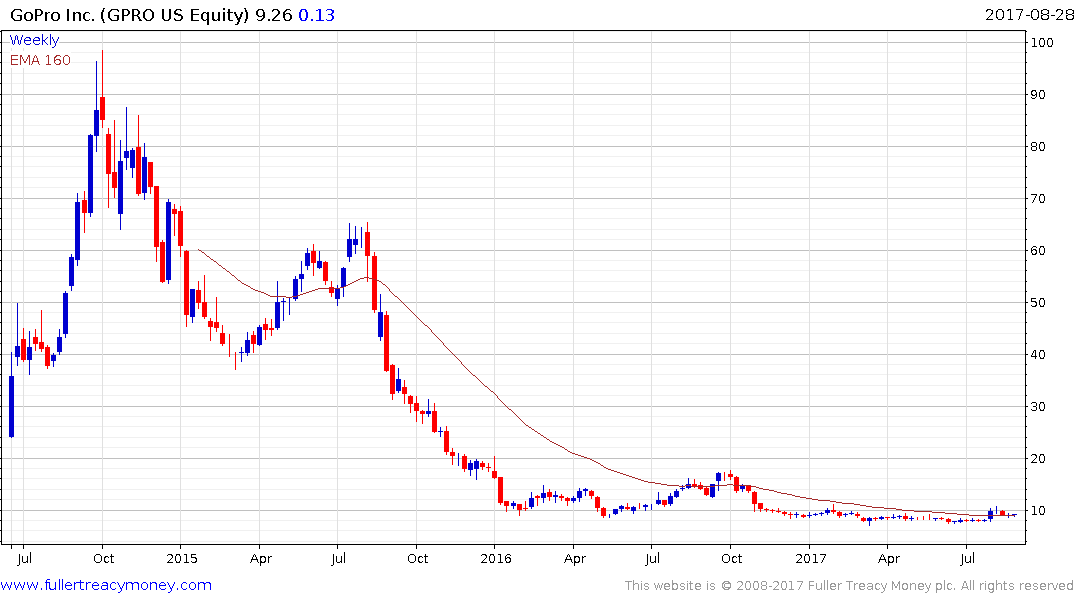Click the copyright notice text
This screenshot has height=600, width=1075.
point(849,586)
